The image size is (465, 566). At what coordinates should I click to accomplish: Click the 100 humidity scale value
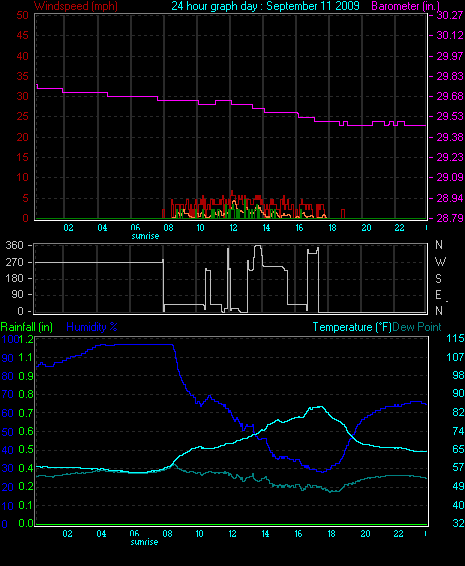10,339
